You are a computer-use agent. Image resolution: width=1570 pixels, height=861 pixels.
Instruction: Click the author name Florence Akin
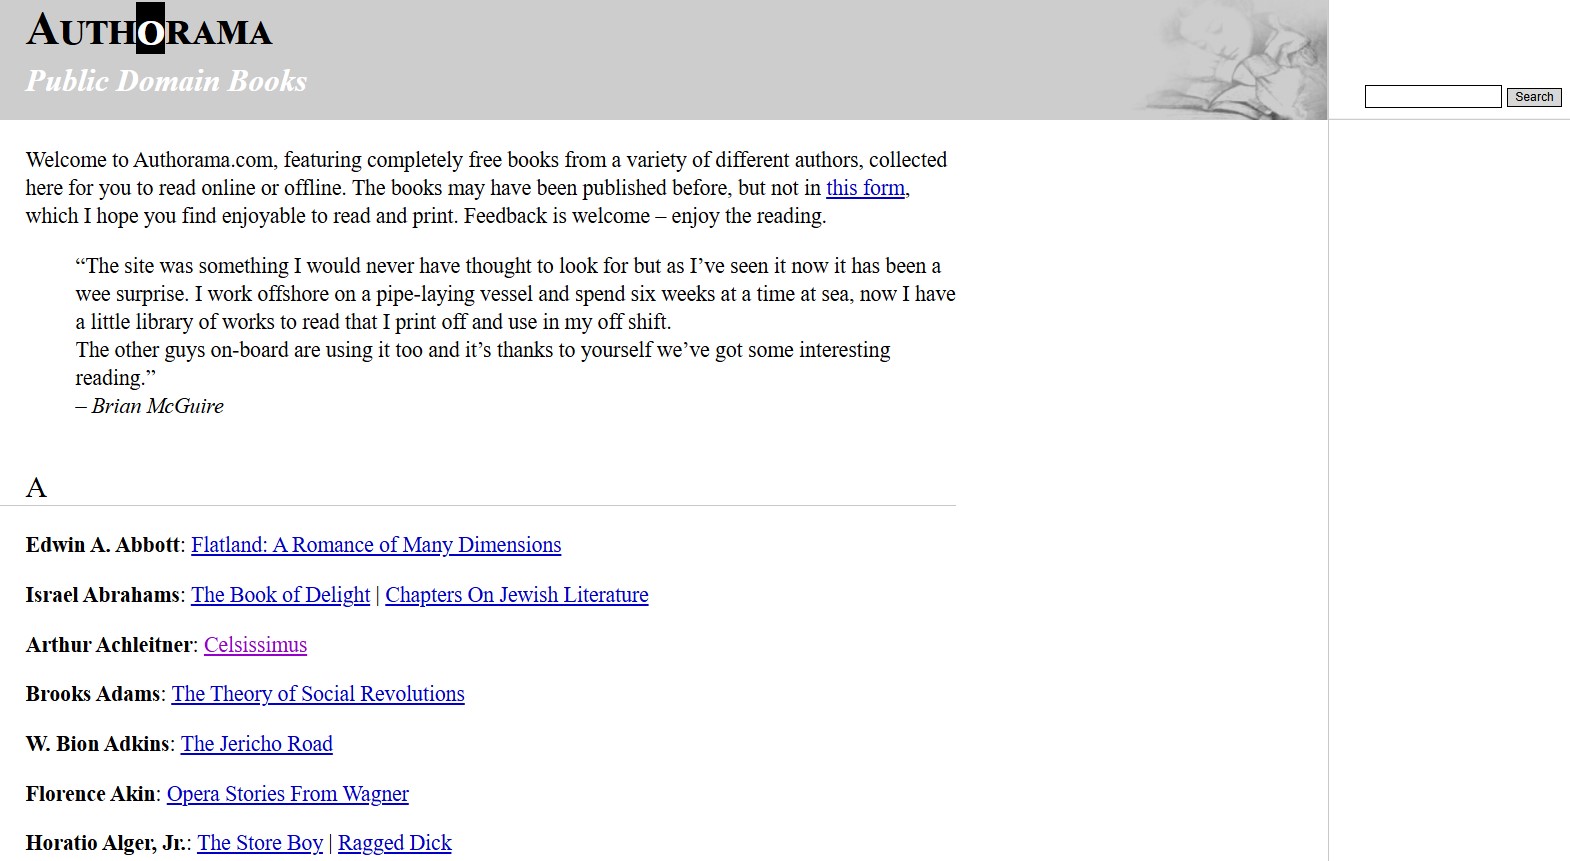point(91,794)
